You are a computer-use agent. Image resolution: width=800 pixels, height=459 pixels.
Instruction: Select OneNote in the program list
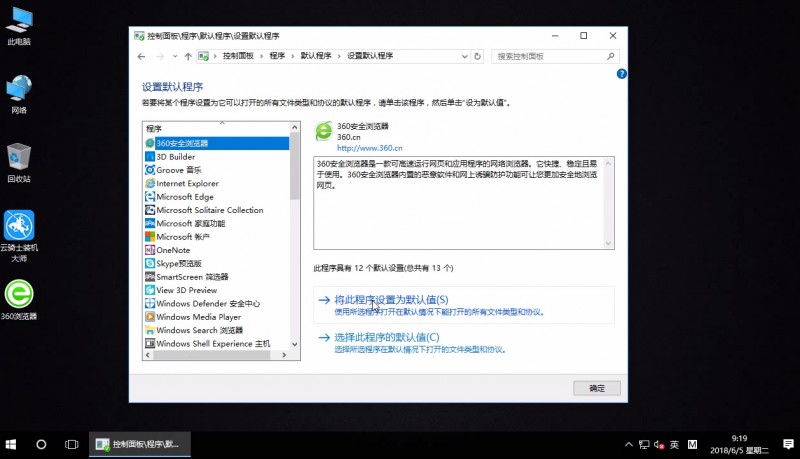tap(217, 250)
